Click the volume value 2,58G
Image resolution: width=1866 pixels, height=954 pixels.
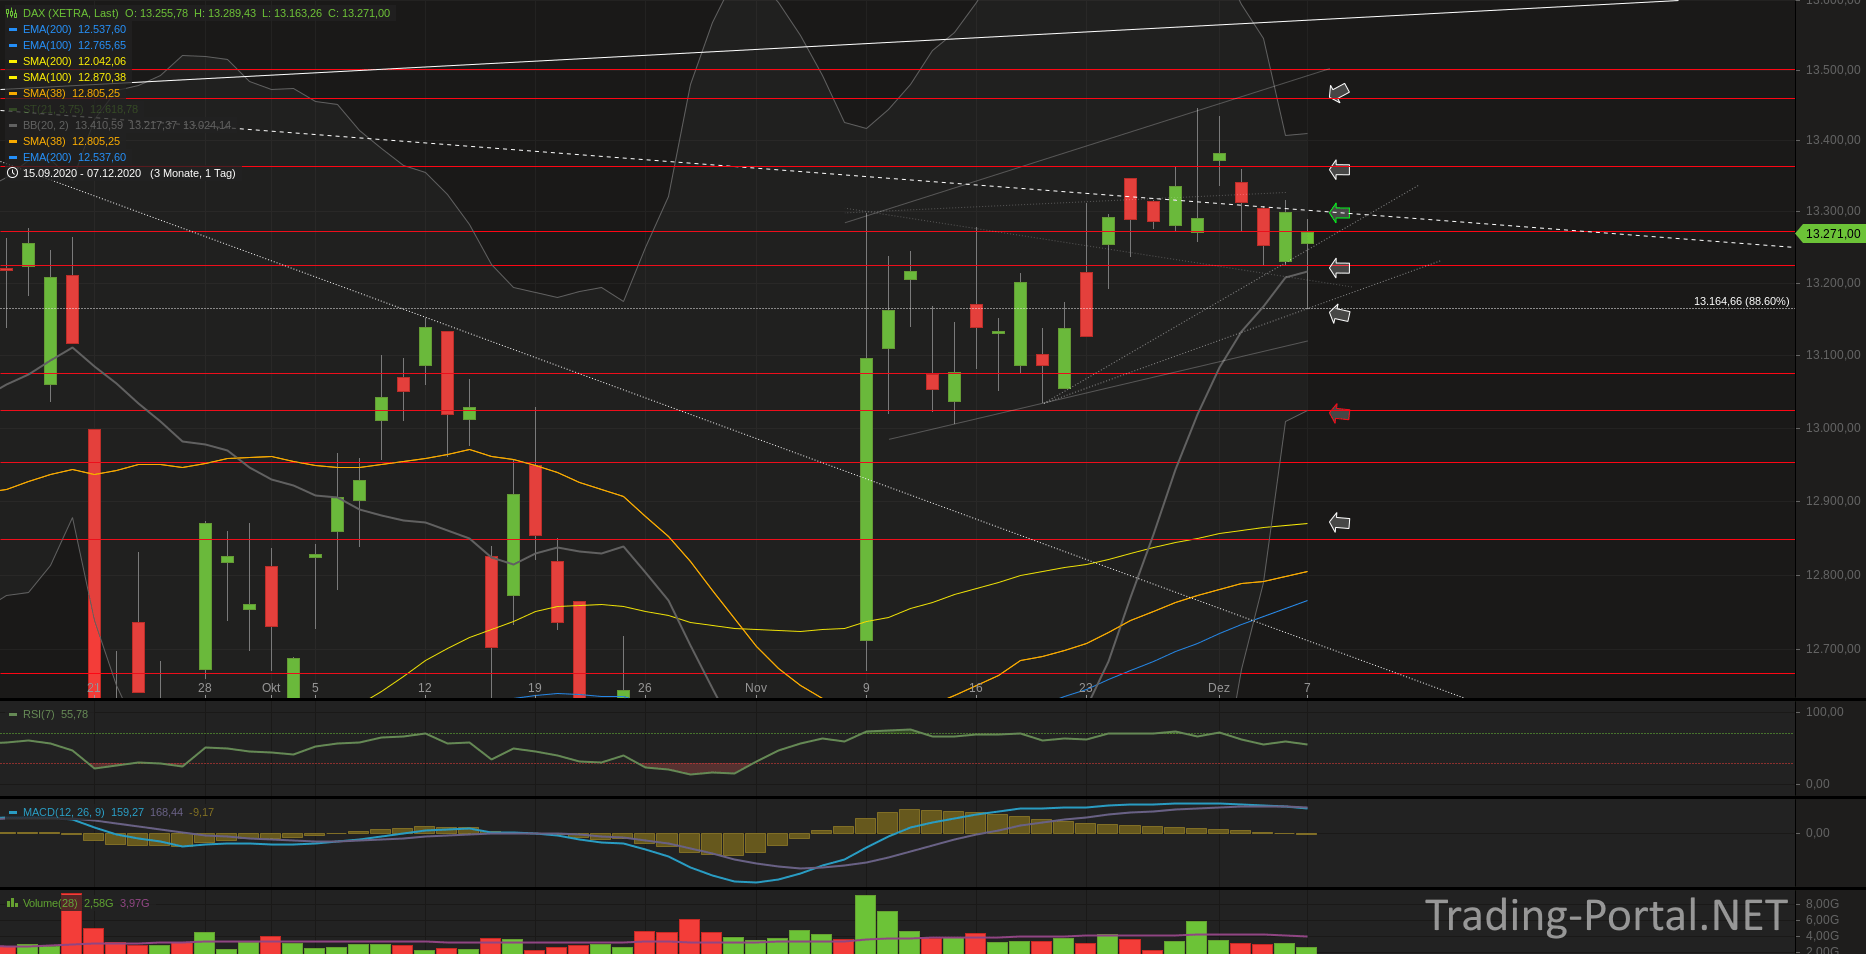[x=98, y=903]
